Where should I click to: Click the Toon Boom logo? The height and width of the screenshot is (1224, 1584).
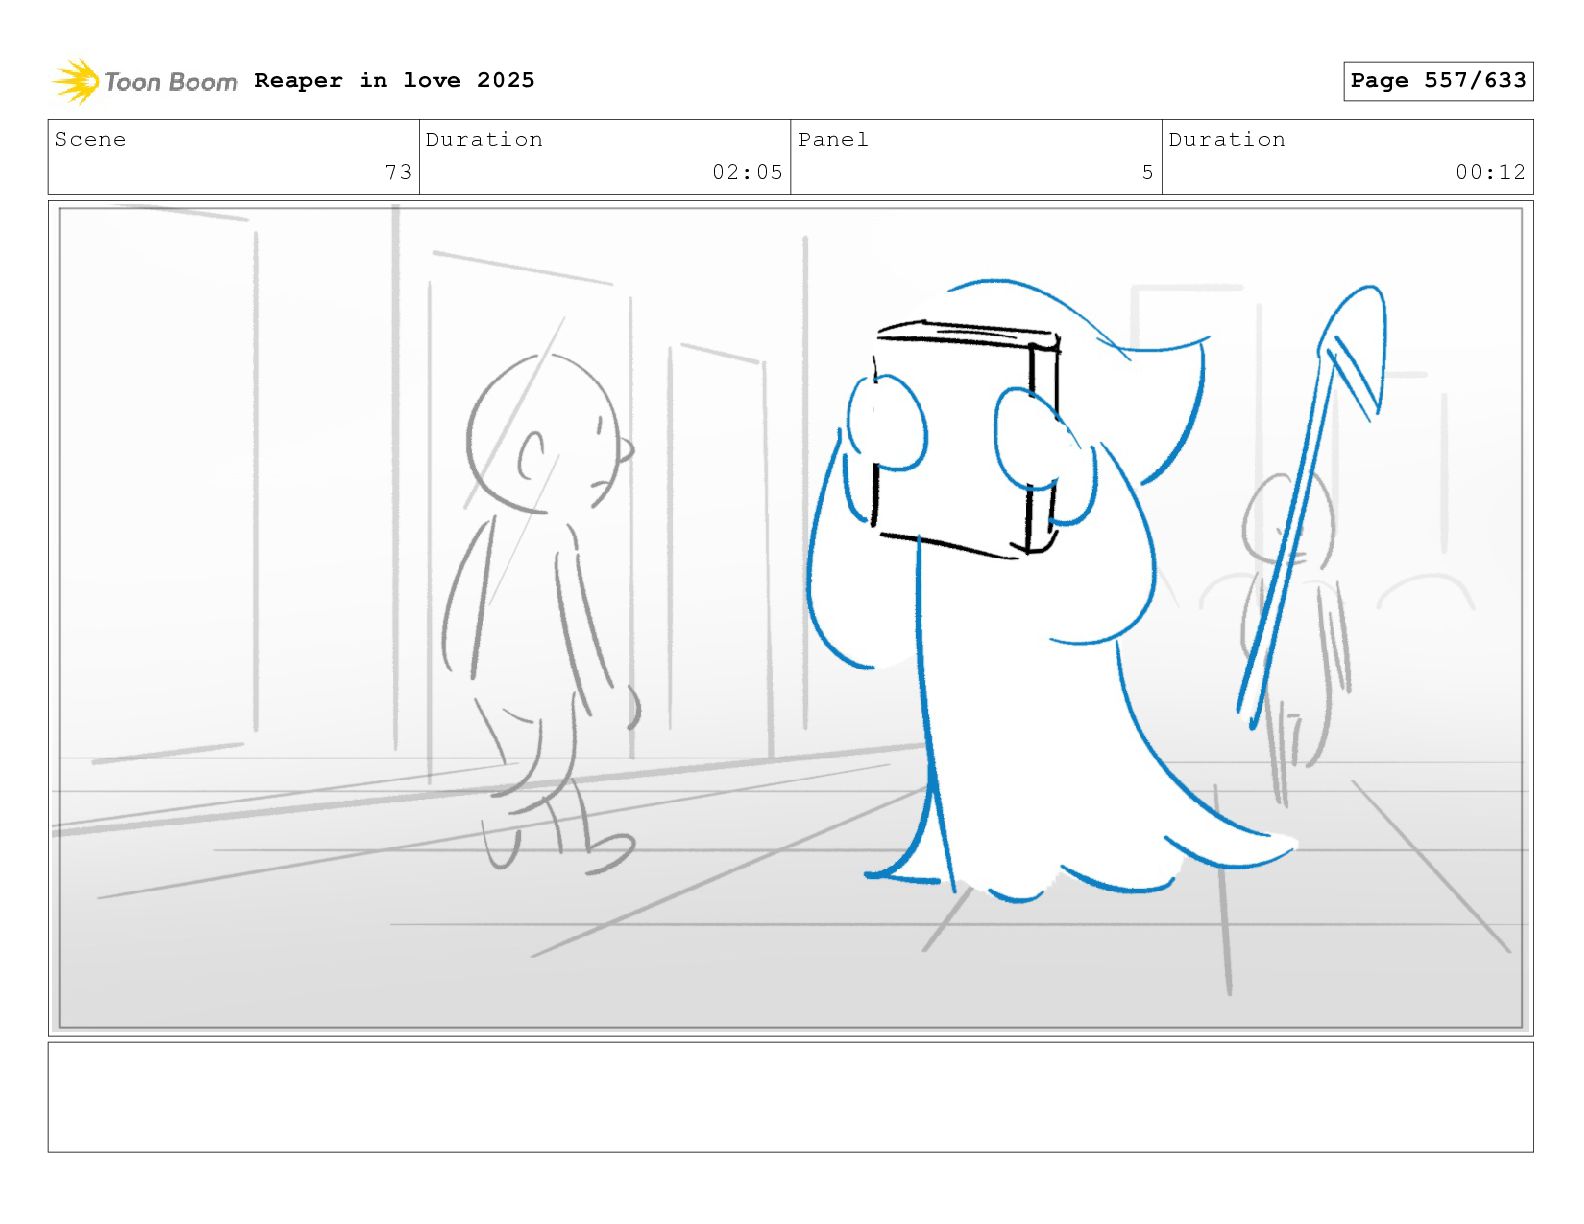coord(145,81)
